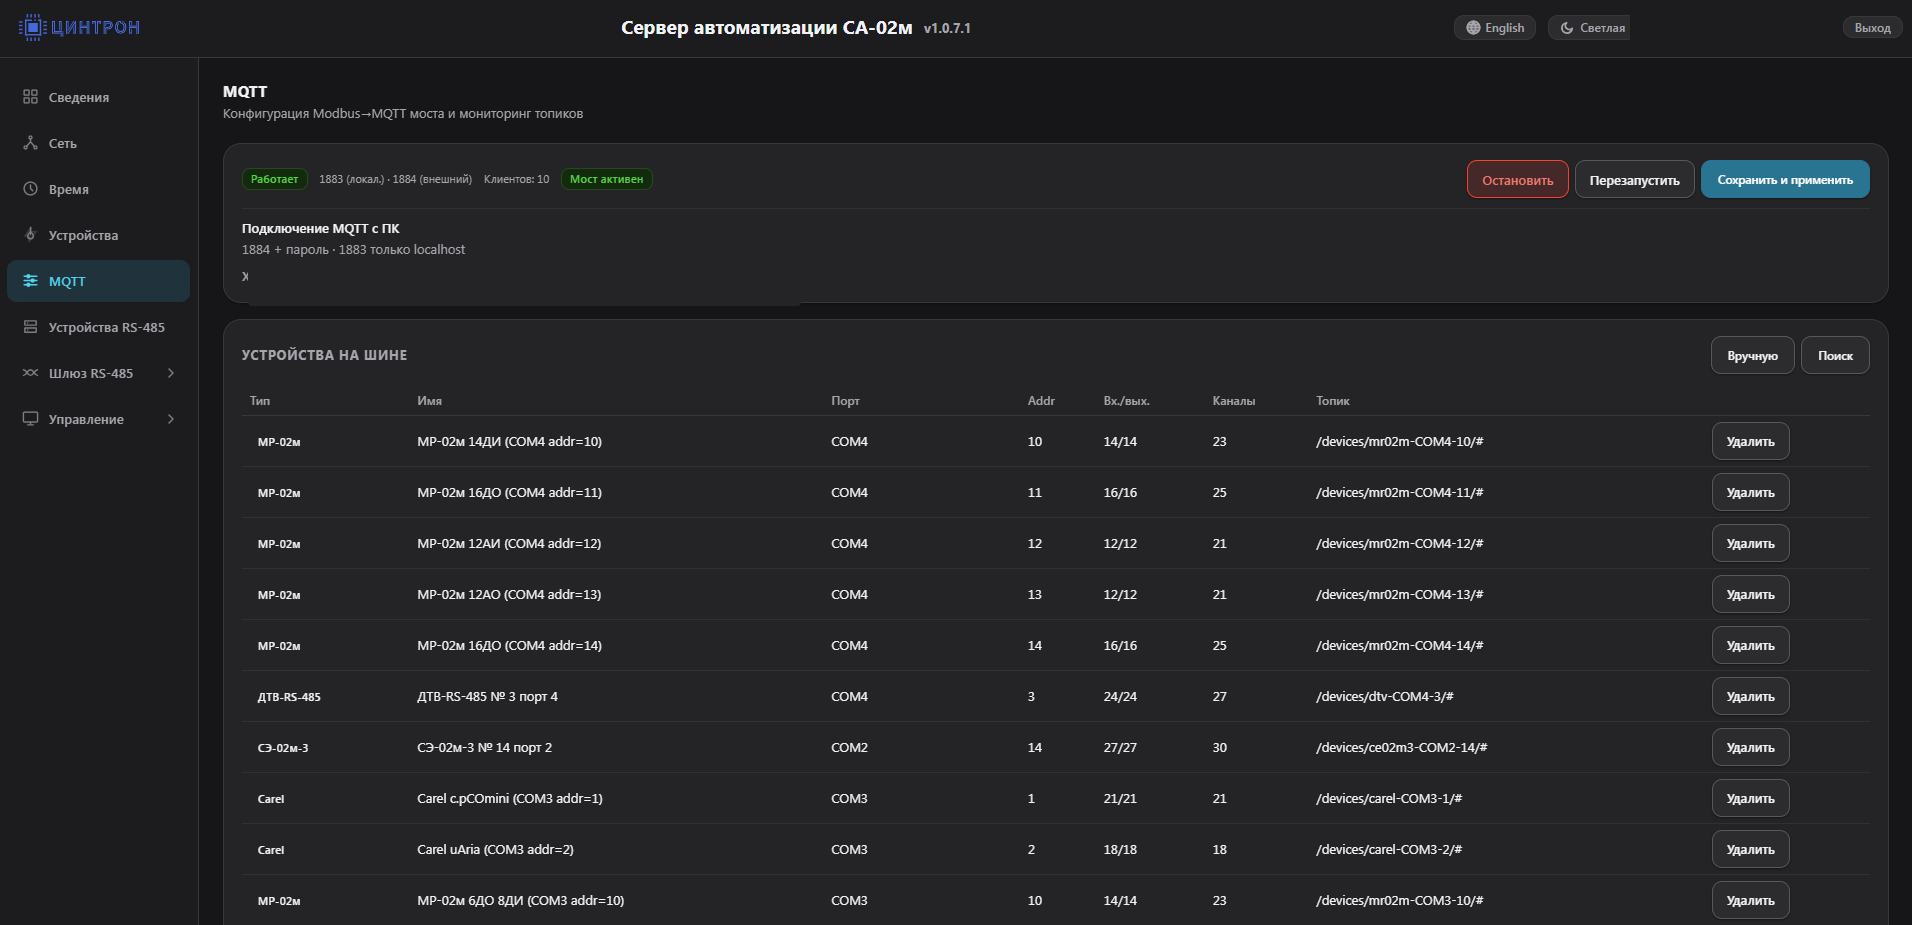Expand the Шлюз RS-485 submenu chevron
1912x925 pixels.
point(171,373)
